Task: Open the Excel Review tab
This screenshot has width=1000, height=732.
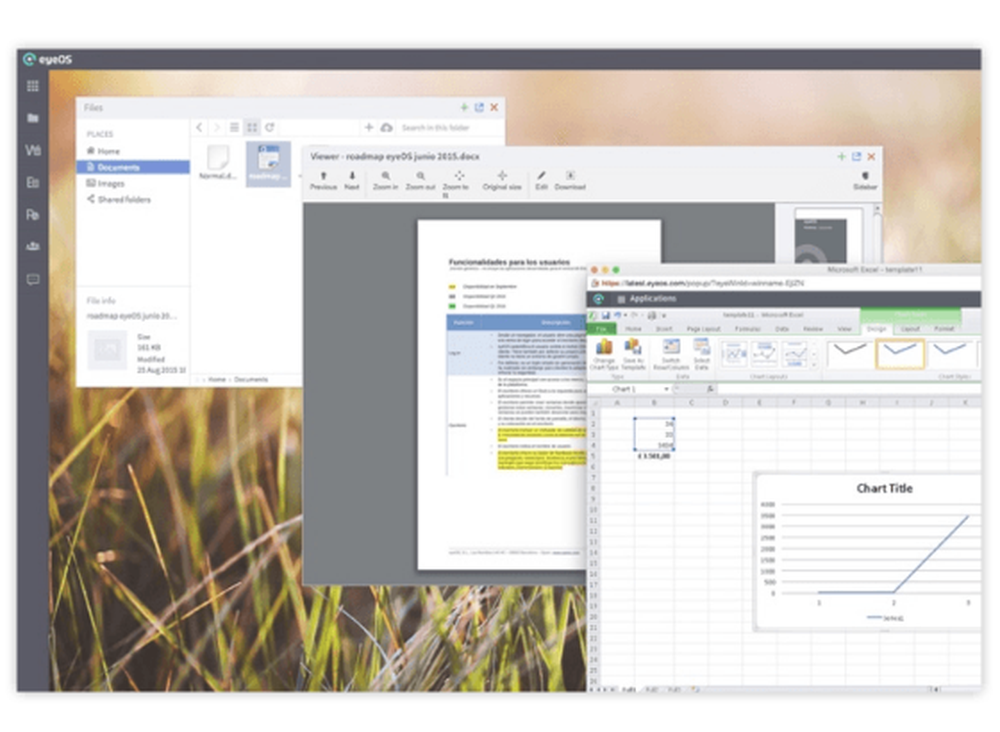Action: click(x=812, y=328)
